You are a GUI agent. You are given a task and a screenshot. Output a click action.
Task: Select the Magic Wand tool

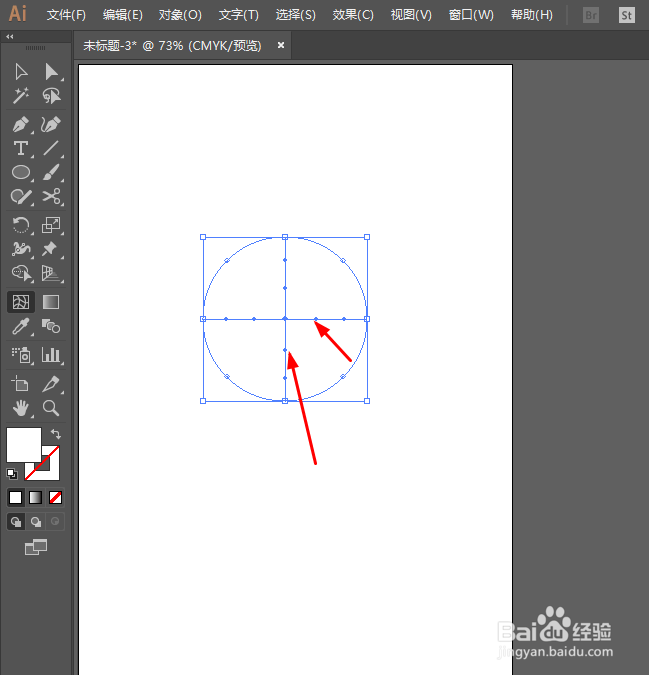[x=21, y=96]
